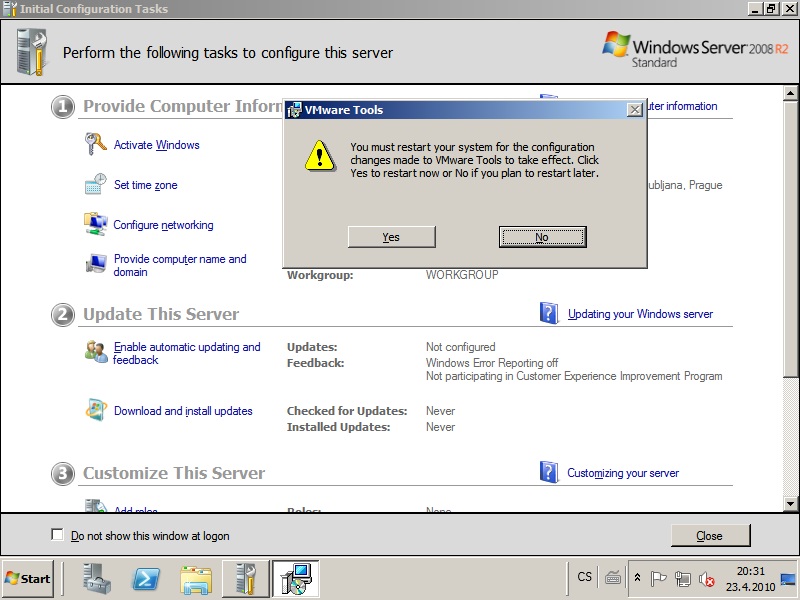Click the volume muted tray icon

[707, 578]
